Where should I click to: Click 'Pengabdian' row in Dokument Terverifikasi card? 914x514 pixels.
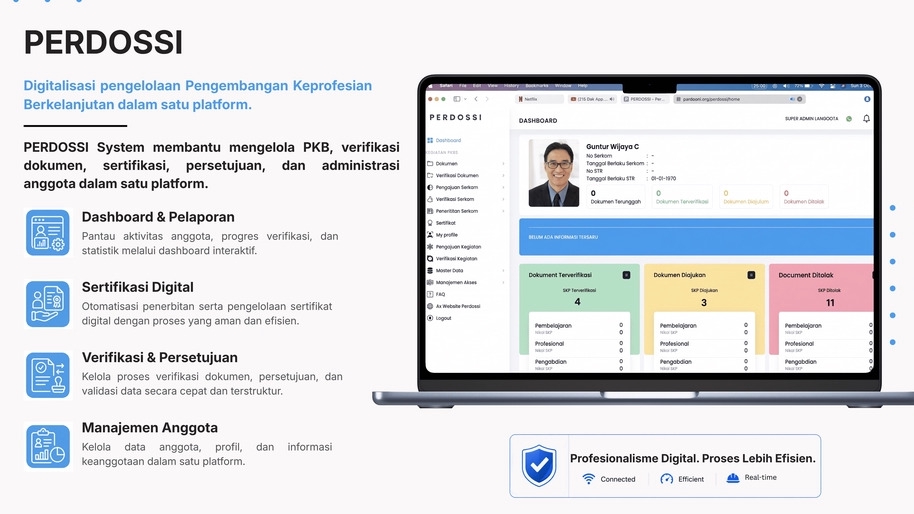578,364
